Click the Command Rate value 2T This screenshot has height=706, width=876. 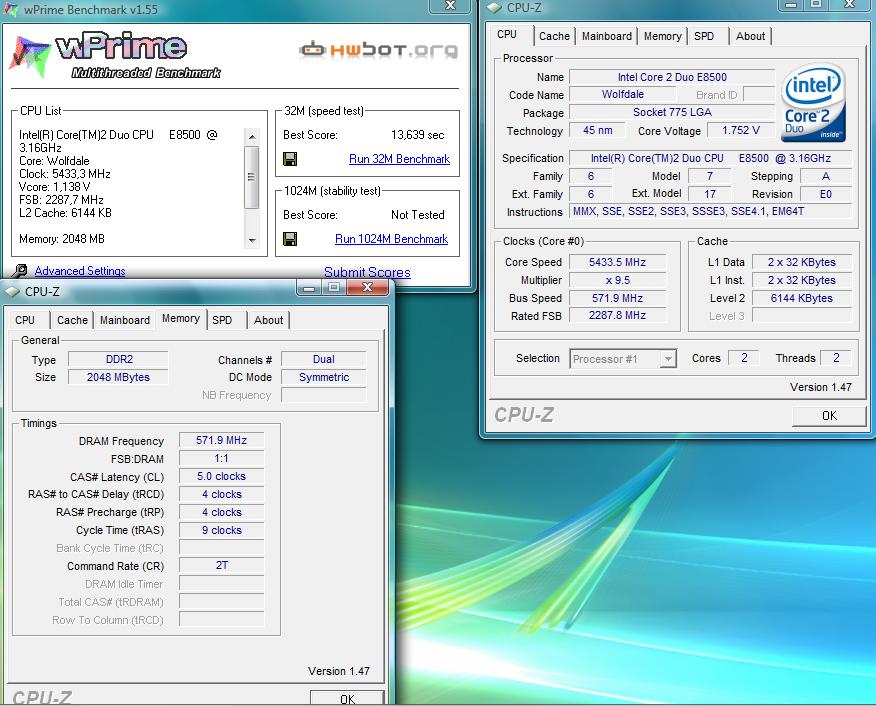pos(221,565)
